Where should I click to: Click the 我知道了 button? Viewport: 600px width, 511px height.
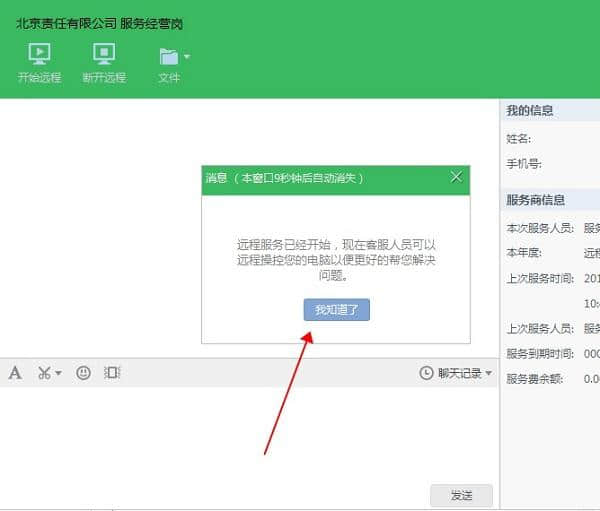[x=337, y=310]
